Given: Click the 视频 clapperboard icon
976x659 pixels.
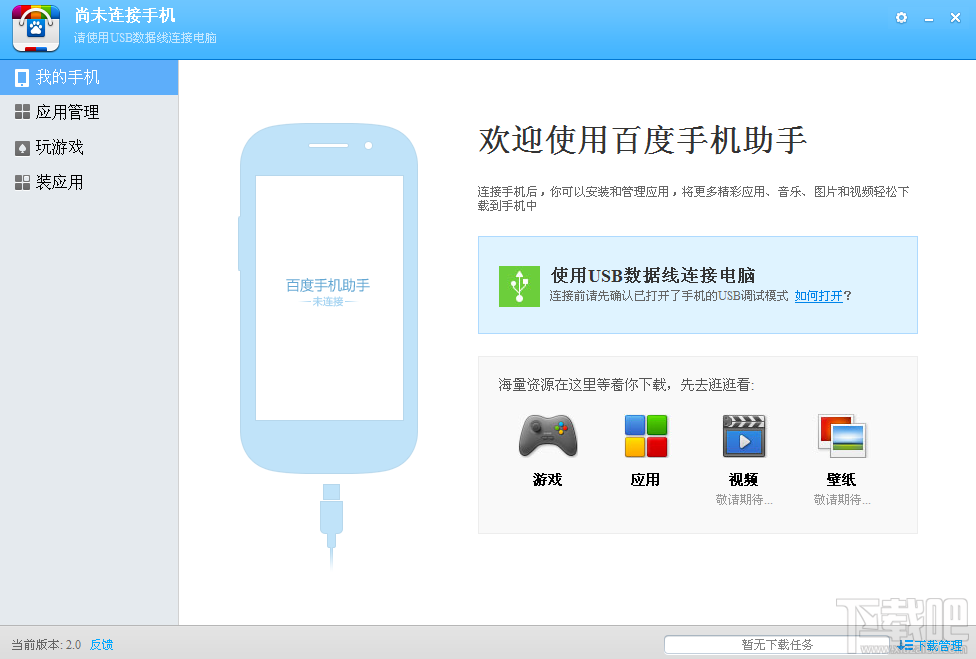Looking at the screenshot, I should (x=744, y=436).
